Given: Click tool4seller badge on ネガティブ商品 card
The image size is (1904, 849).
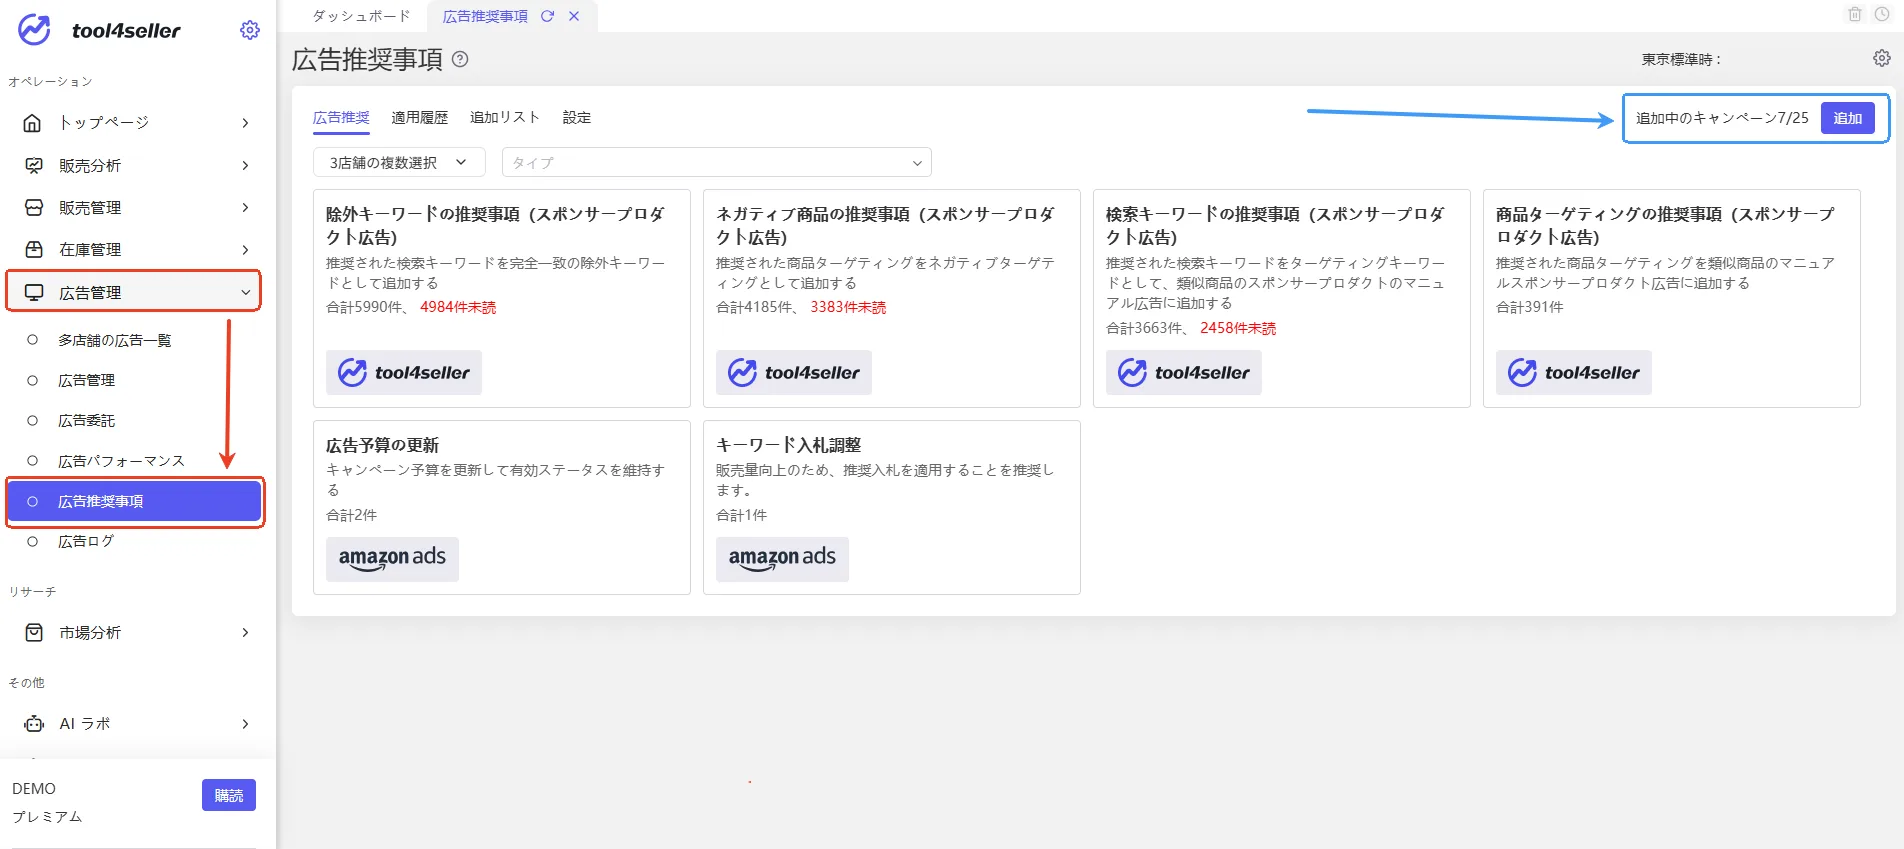Looking at the screenshot, I should pyautogui.click(x=794, y=372).
